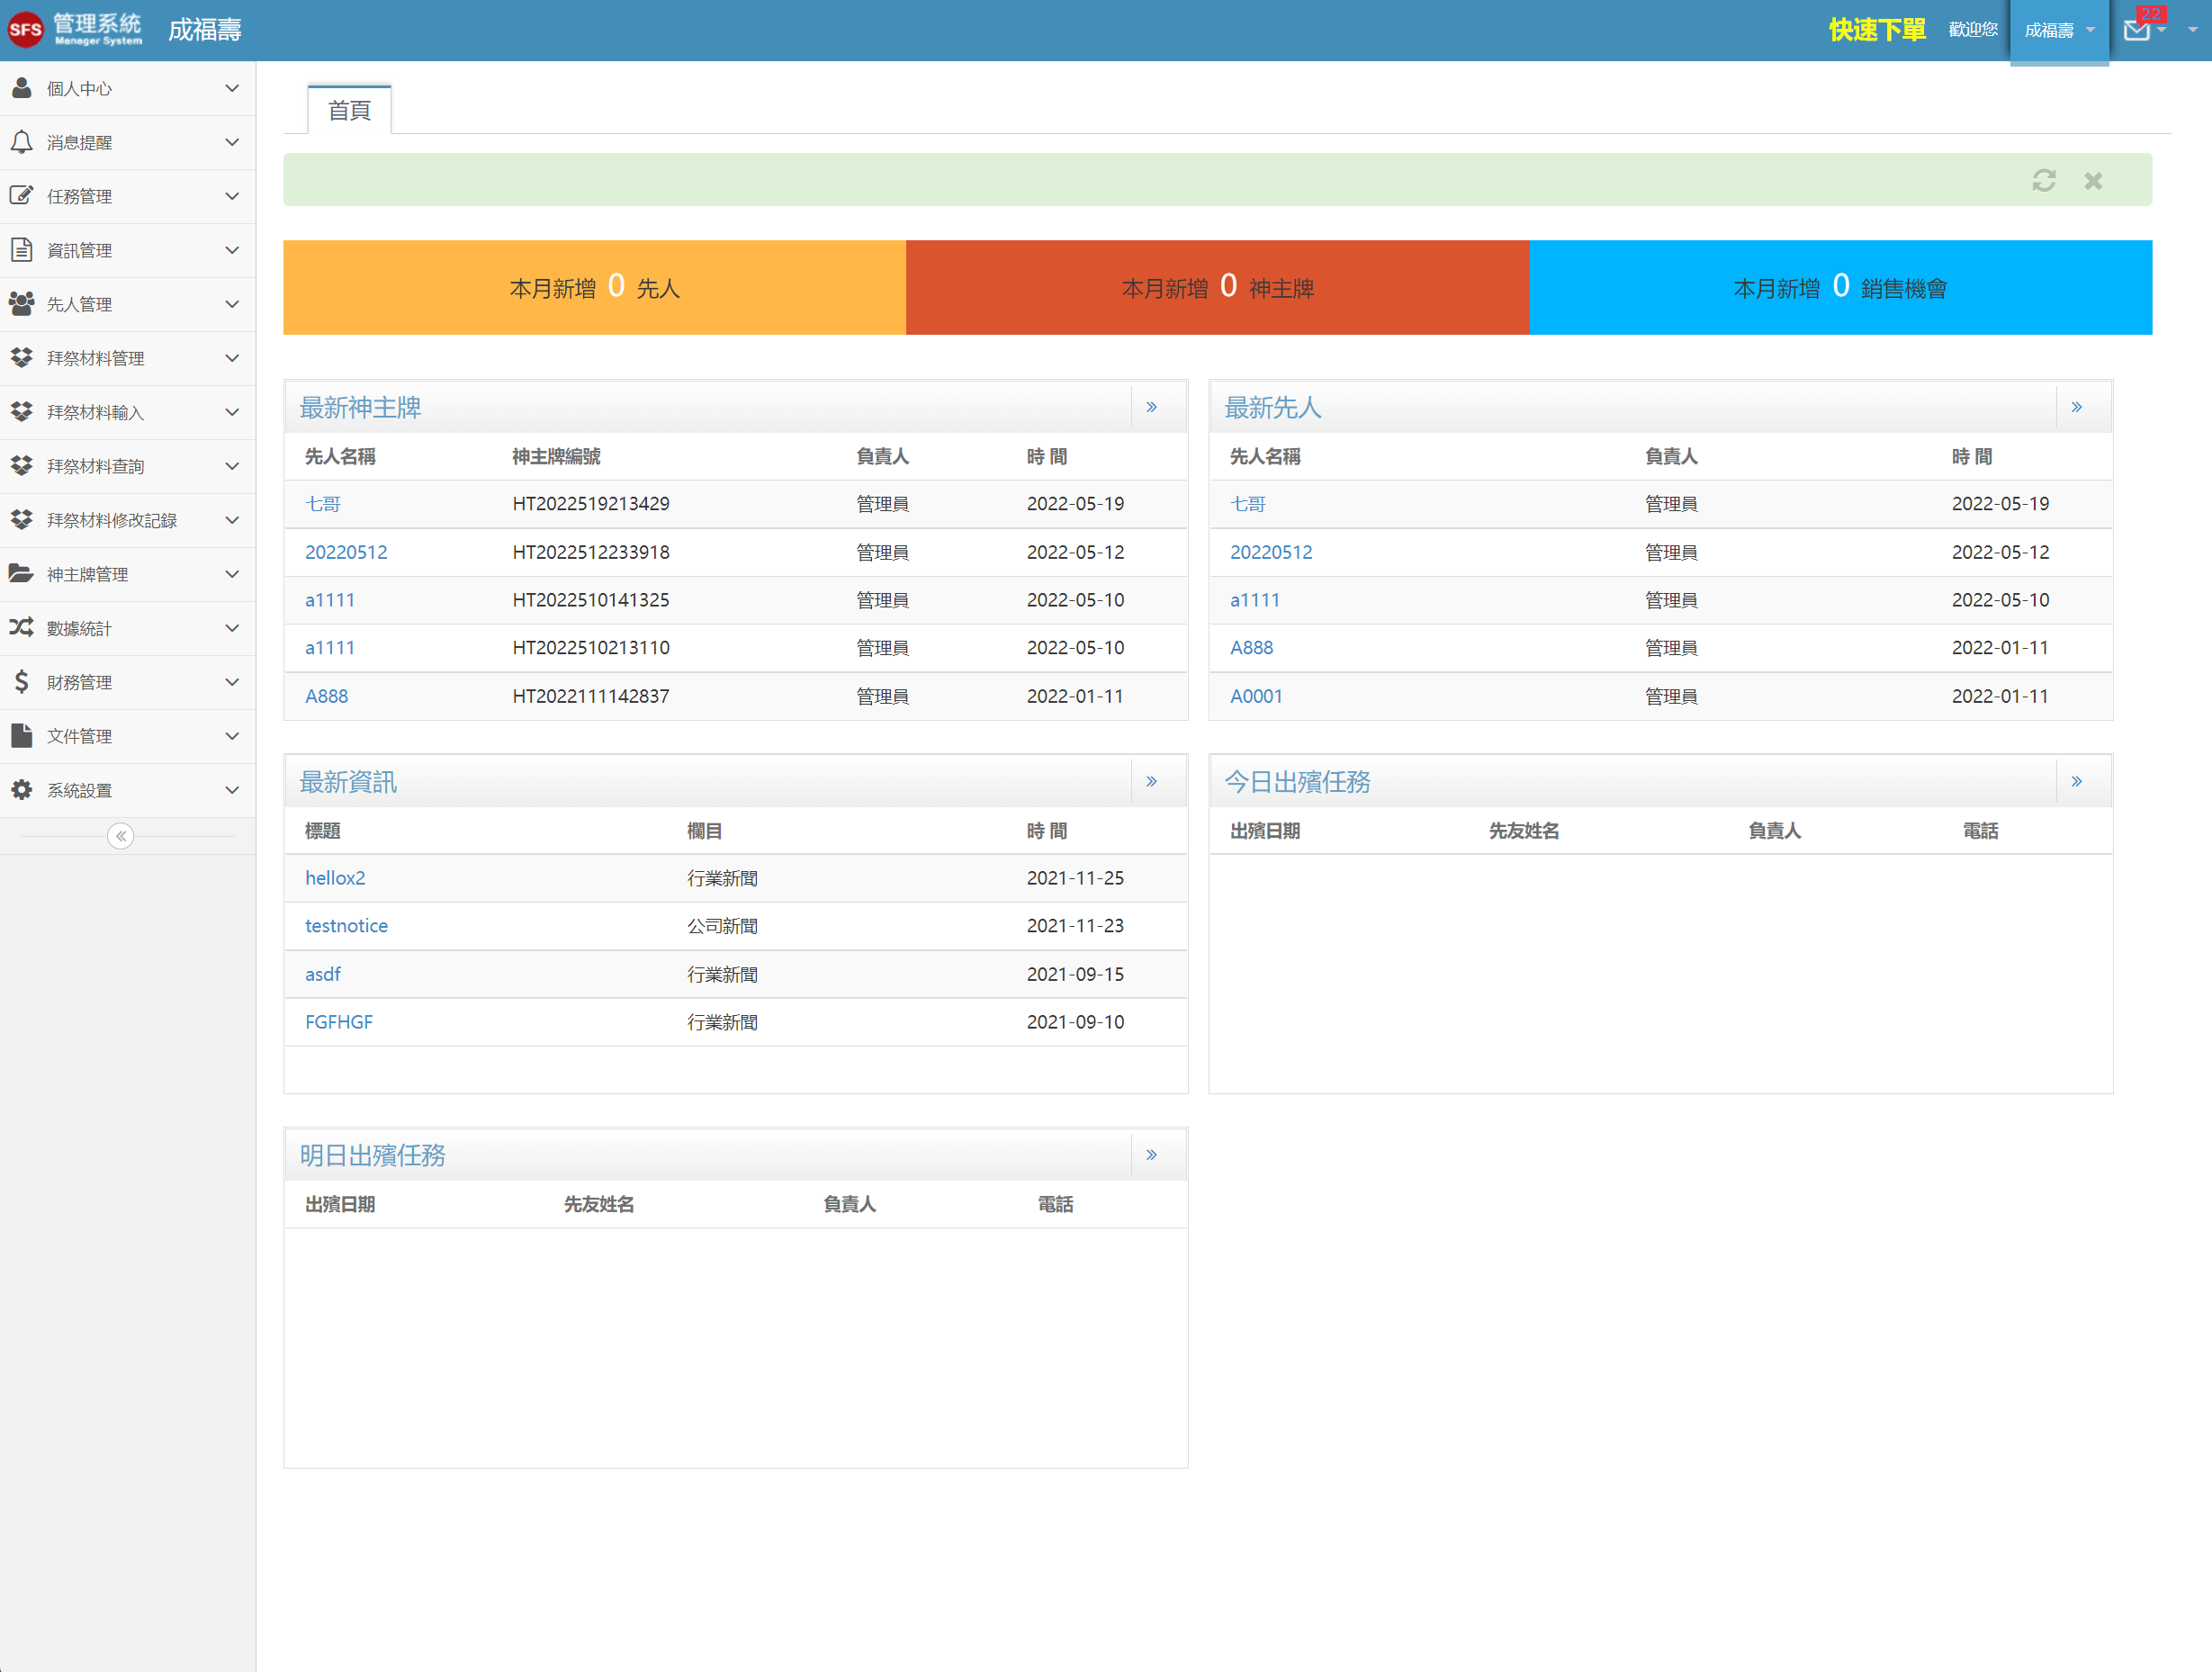This screenshot has height=1672, width=2212.
Task: Expand the 神主牌管理 menu chevron
Action: click(232, 574)
